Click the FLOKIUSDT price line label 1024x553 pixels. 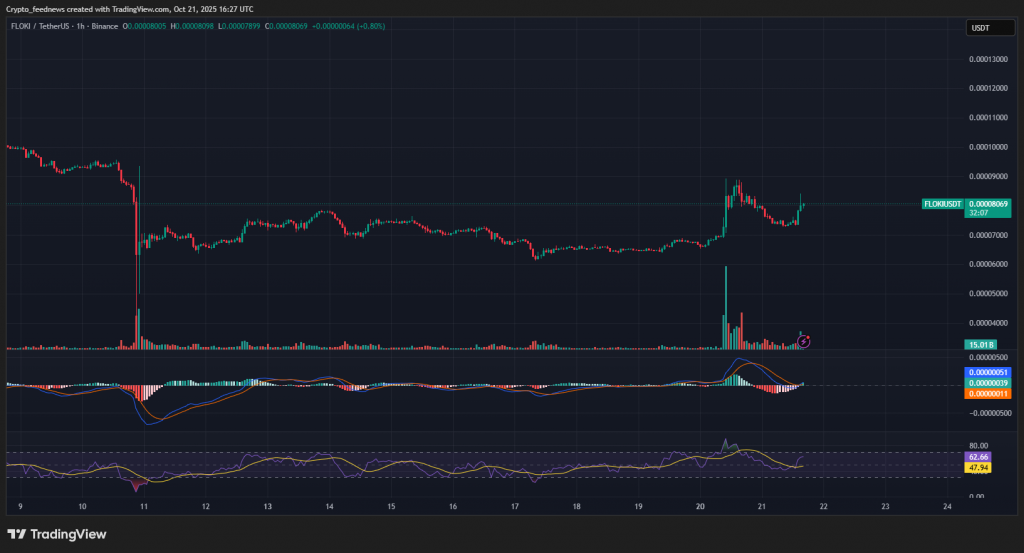coord(942,204)
